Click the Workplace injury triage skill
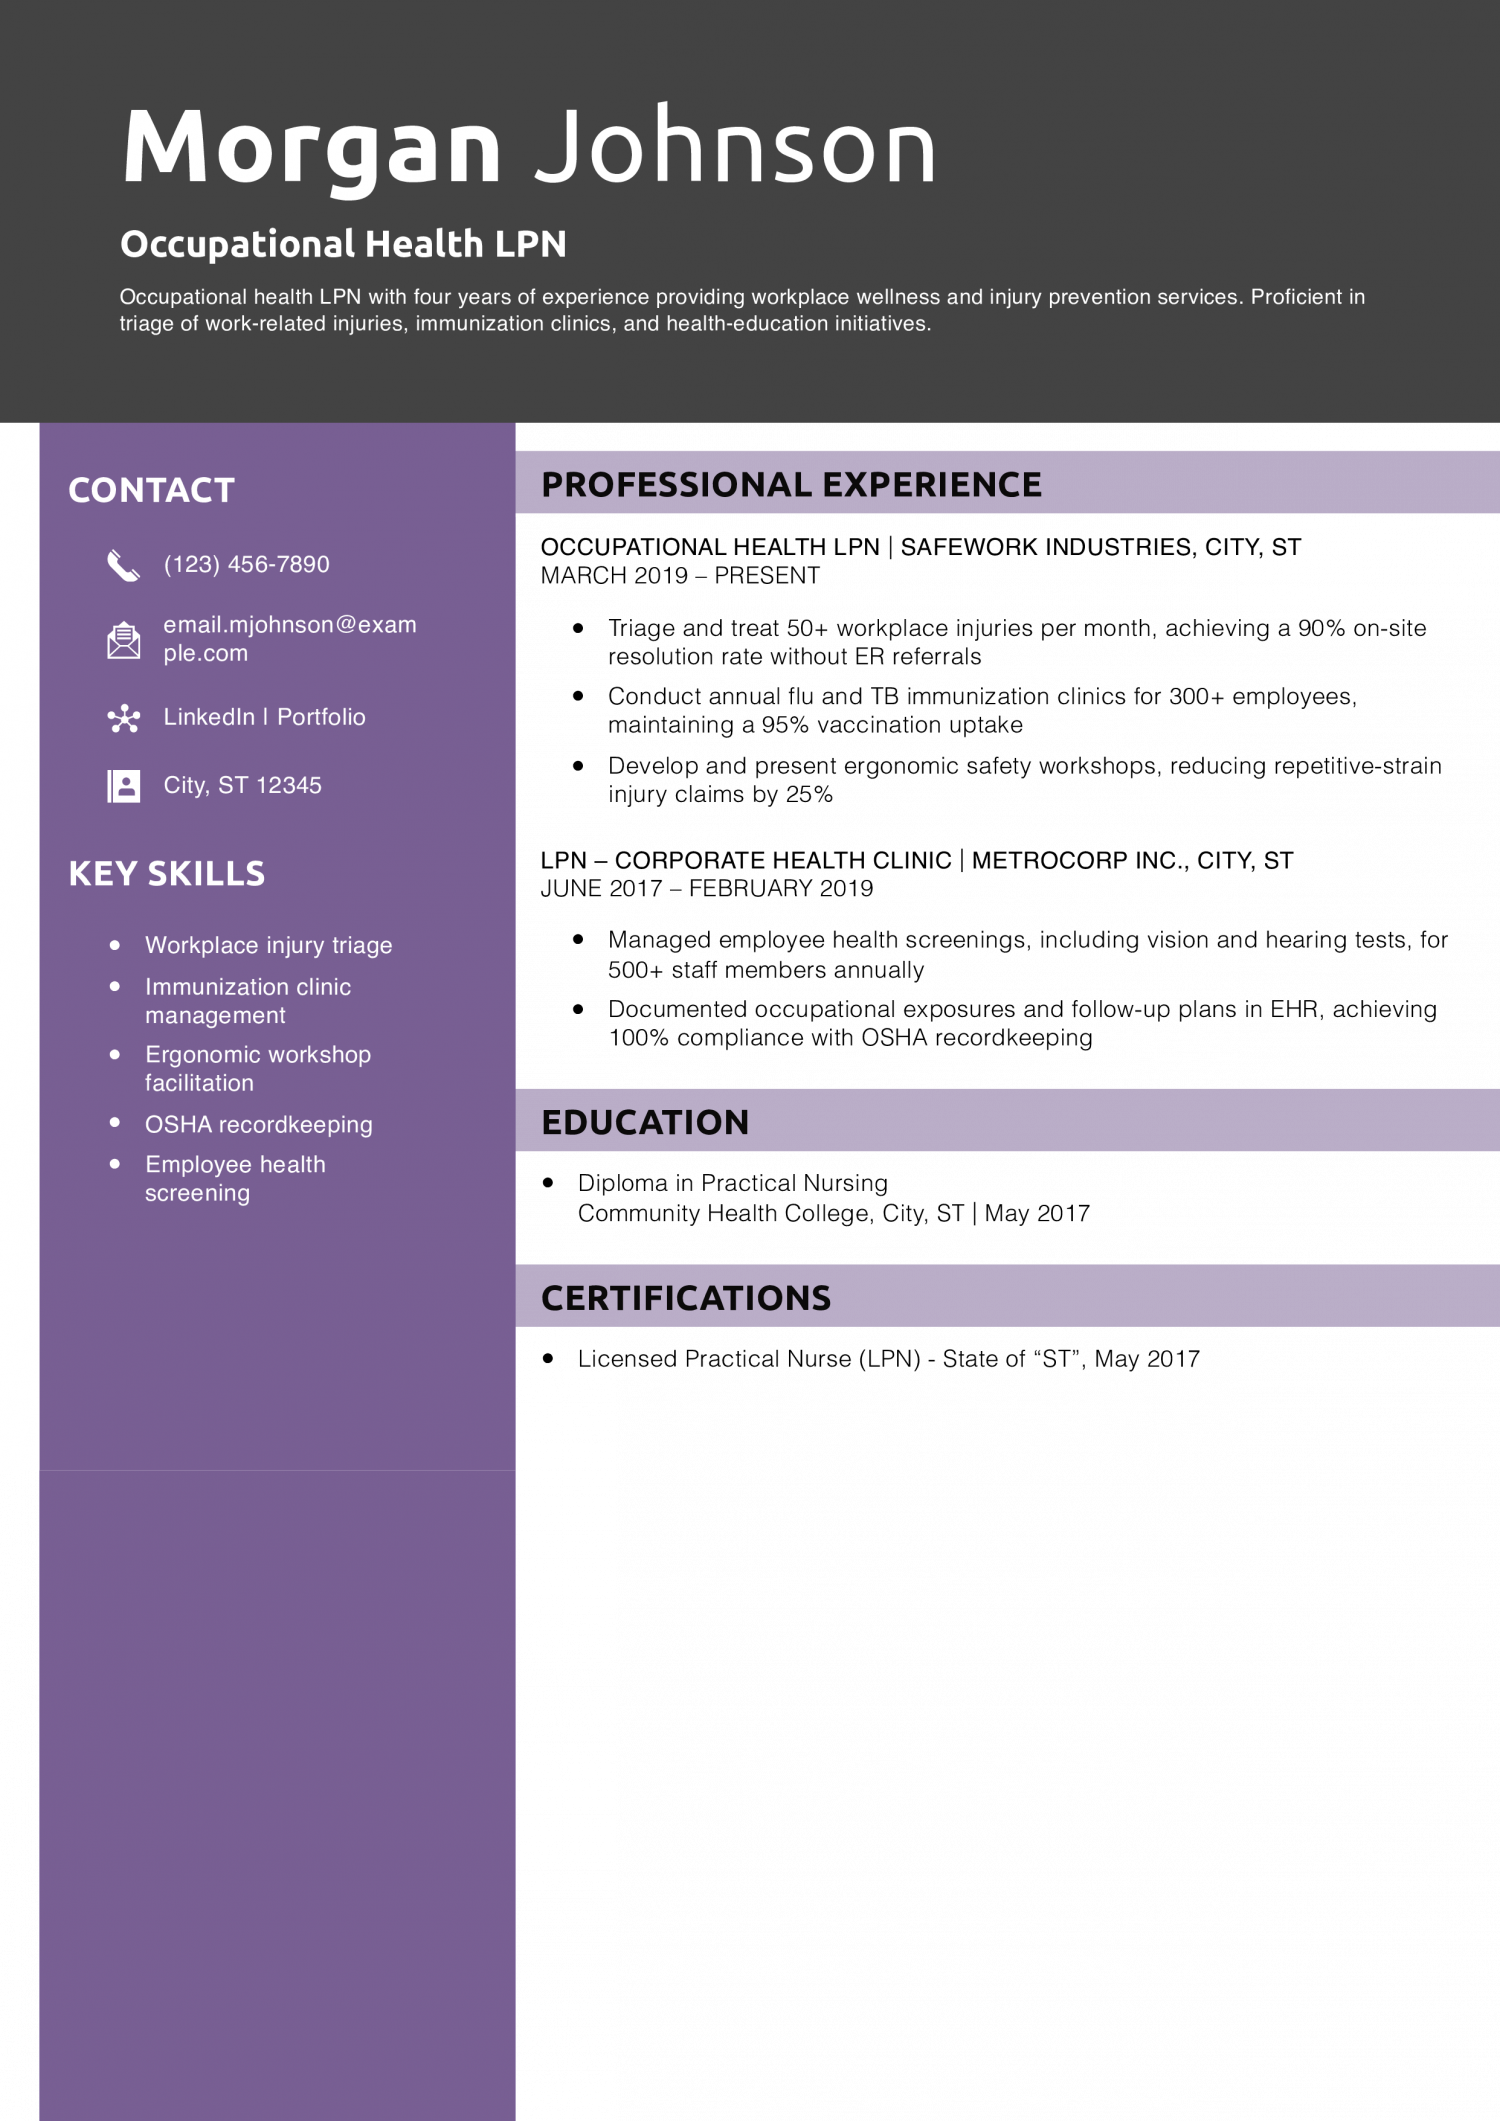The width and height of the screenshot is (1500, 2121). [x=268, y=945]
